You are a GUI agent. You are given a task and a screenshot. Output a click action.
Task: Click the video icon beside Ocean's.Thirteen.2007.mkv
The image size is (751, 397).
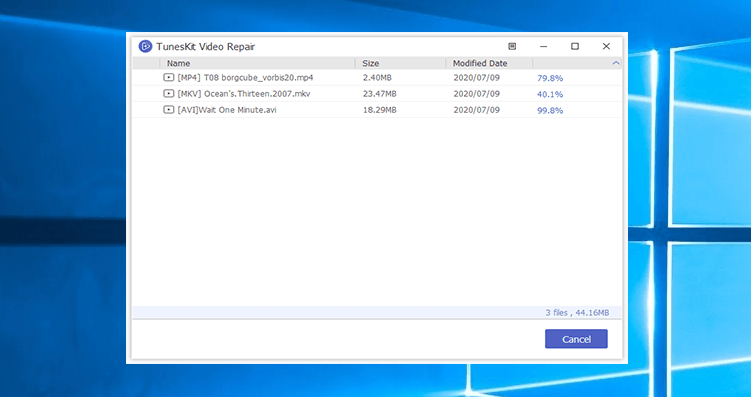tap(168, 94)
